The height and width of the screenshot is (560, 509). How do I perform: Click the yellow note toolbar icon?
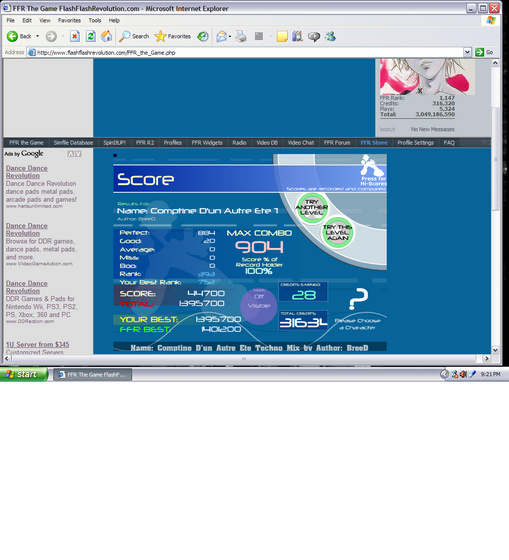[x=282, y=36]
